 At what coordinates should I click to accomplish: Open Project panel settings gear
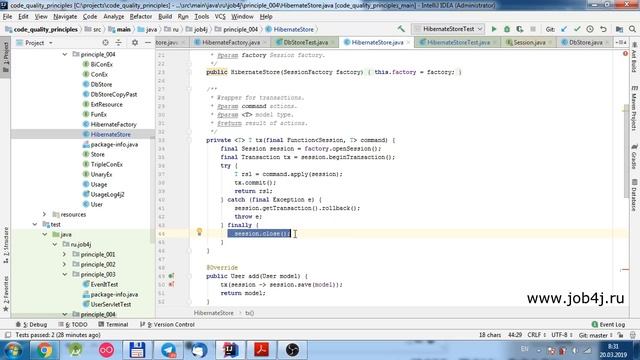point(135,42)
